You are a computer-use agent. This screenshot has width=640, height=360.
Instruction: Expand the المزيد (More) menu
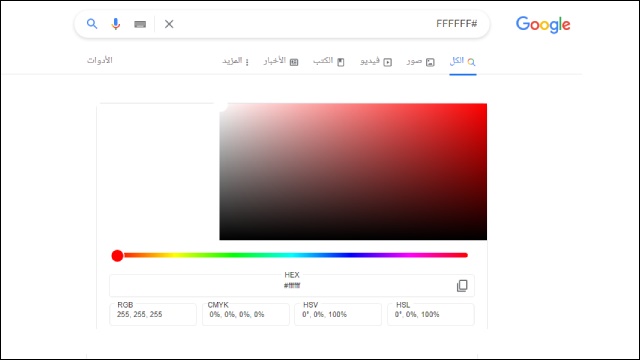point(236,61)
